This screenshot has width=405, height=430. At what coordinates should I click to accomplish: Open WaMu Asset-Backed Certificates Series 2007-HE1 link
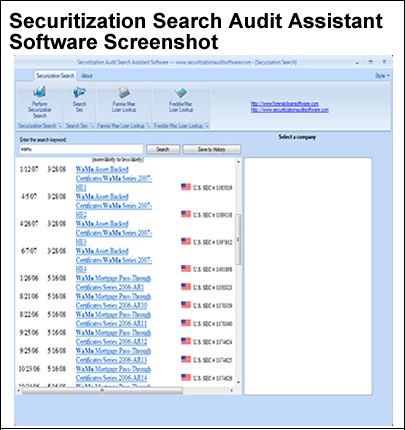point(114,178)
